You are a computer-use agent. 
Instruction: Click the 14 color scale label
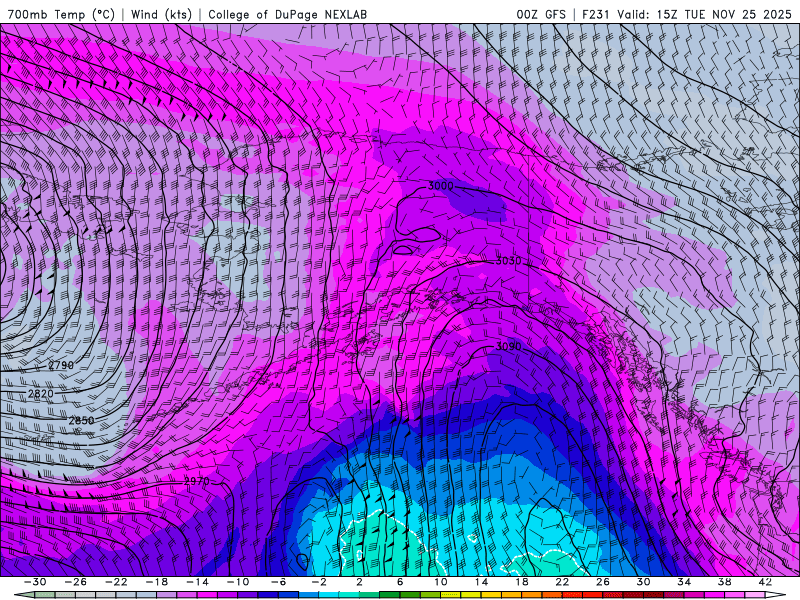pyautogui.click(x=481, y=582)
